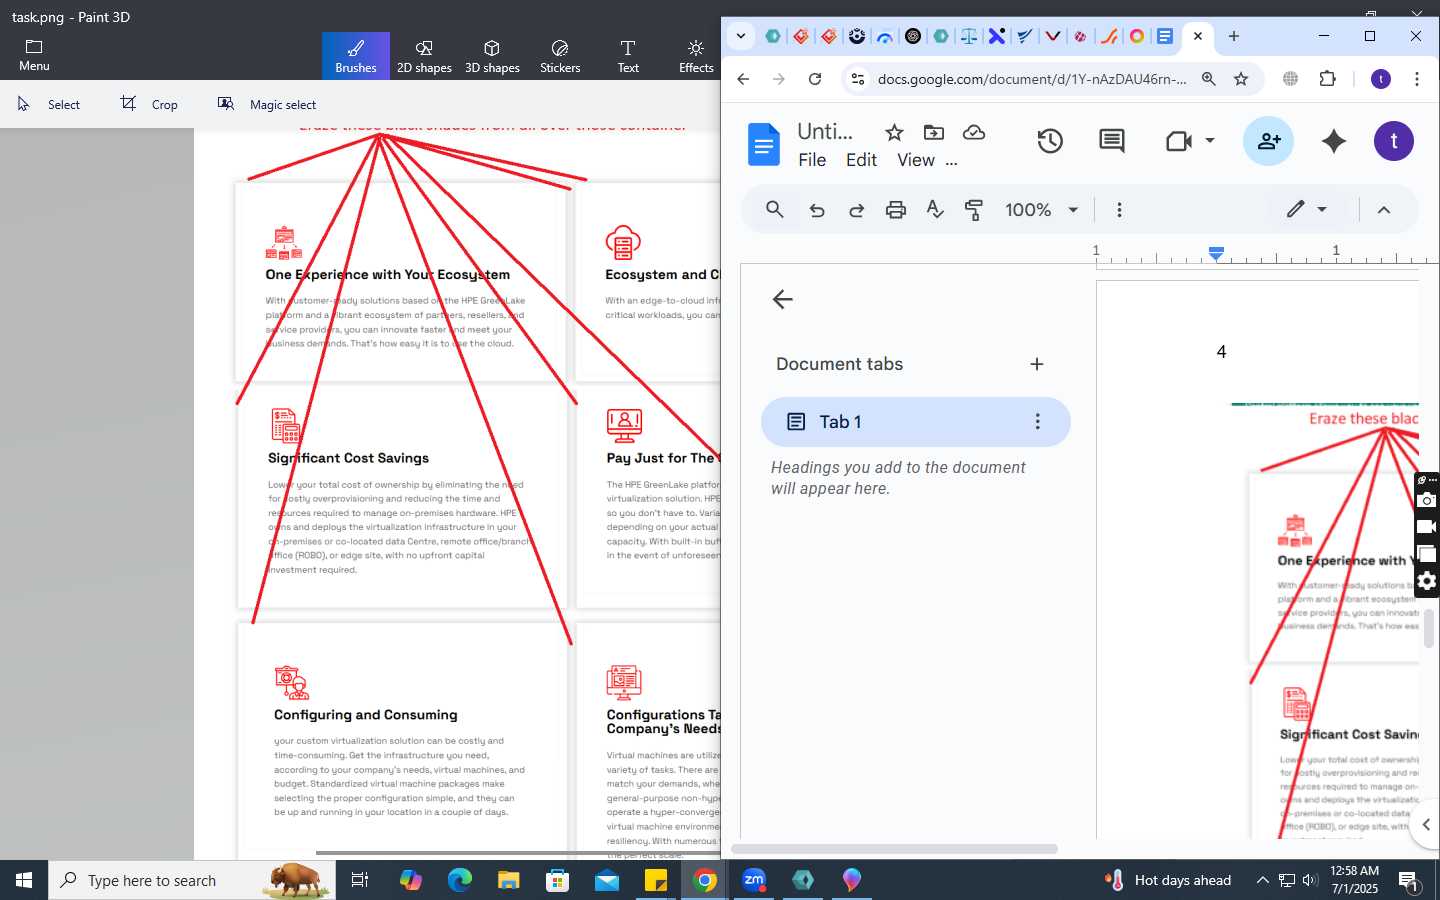Image resolution: width=1440 pixels, height=900 pixels.
Task: Move the document to a folder
Action: click(934, 132)
